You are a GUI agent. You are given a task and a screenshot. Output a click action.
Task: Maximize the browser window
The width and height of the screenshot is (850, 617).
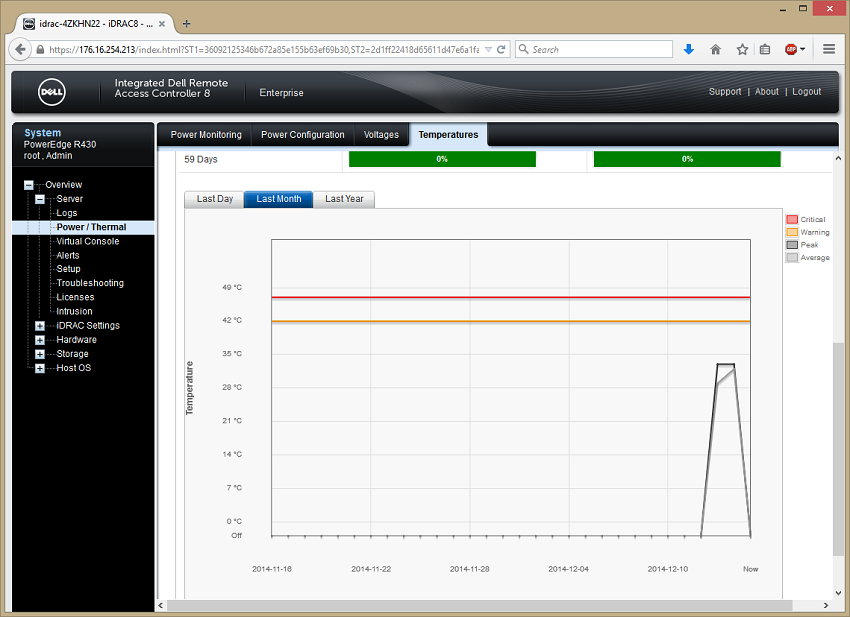[x=803, y=8]
